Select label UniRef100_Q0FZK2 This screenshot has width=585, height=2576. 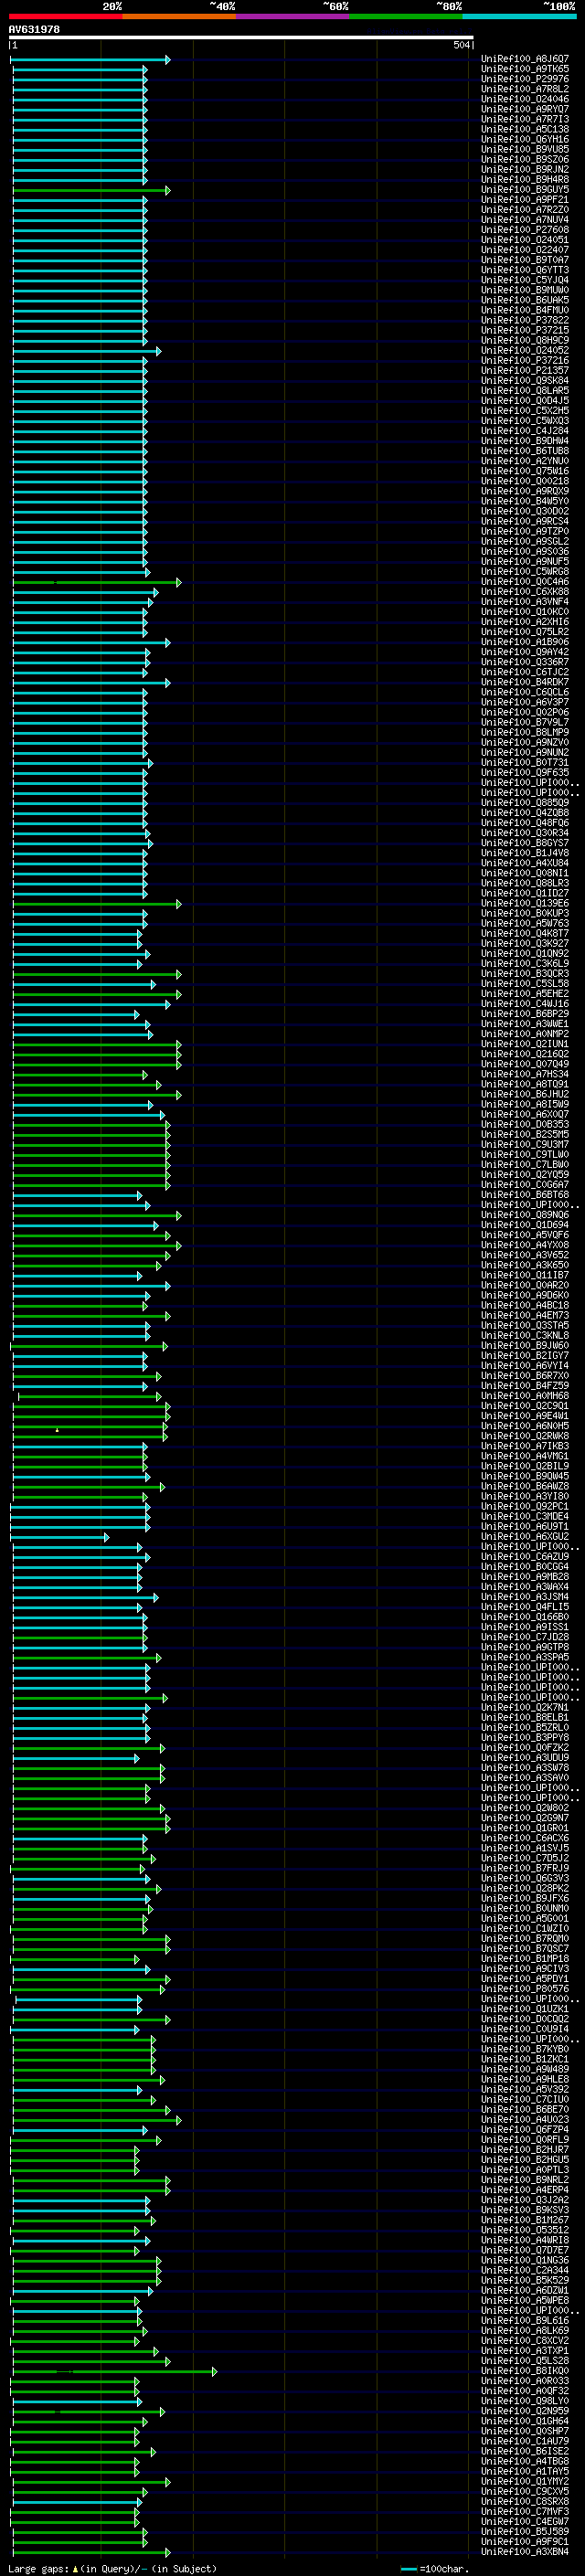[x=525, y=1749]
